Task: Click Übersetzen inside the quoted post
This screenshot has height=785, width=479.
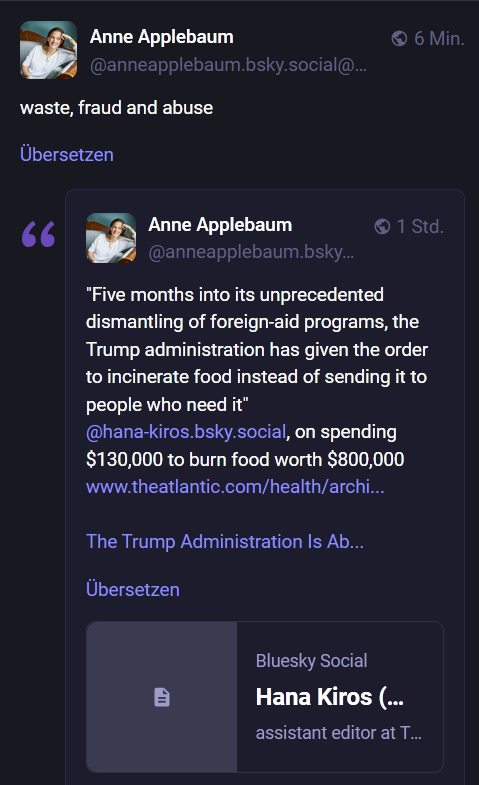Action: pos(133,589)
